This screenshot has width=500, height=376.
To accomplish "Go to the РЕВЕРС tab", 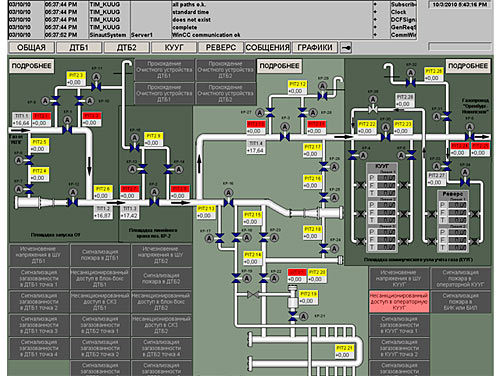I will pyautogui.click(x=221, y=48).
